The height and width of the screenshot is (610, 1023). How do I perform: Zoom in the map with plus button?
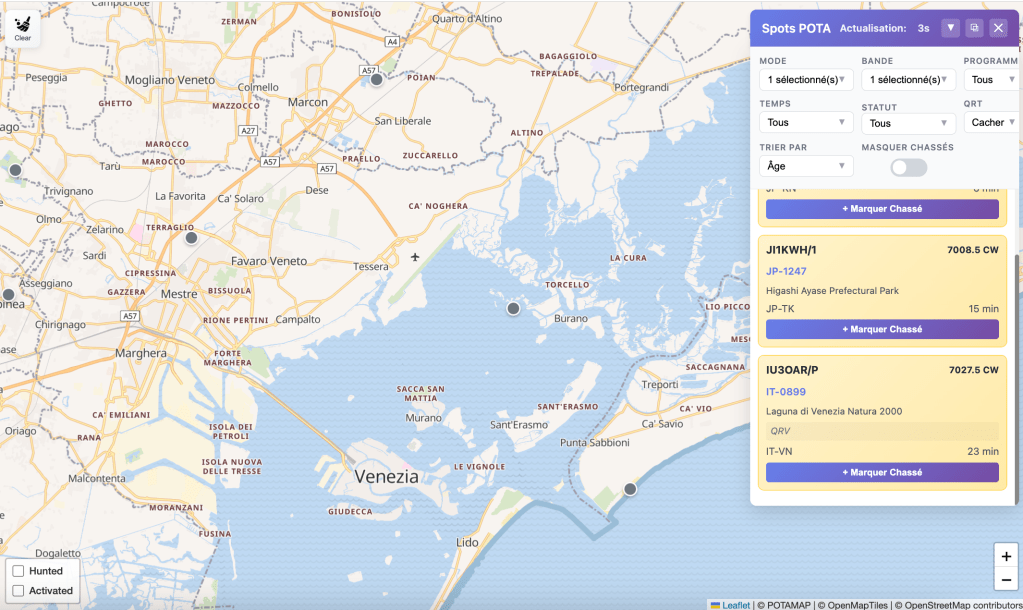coord(1006,556)
